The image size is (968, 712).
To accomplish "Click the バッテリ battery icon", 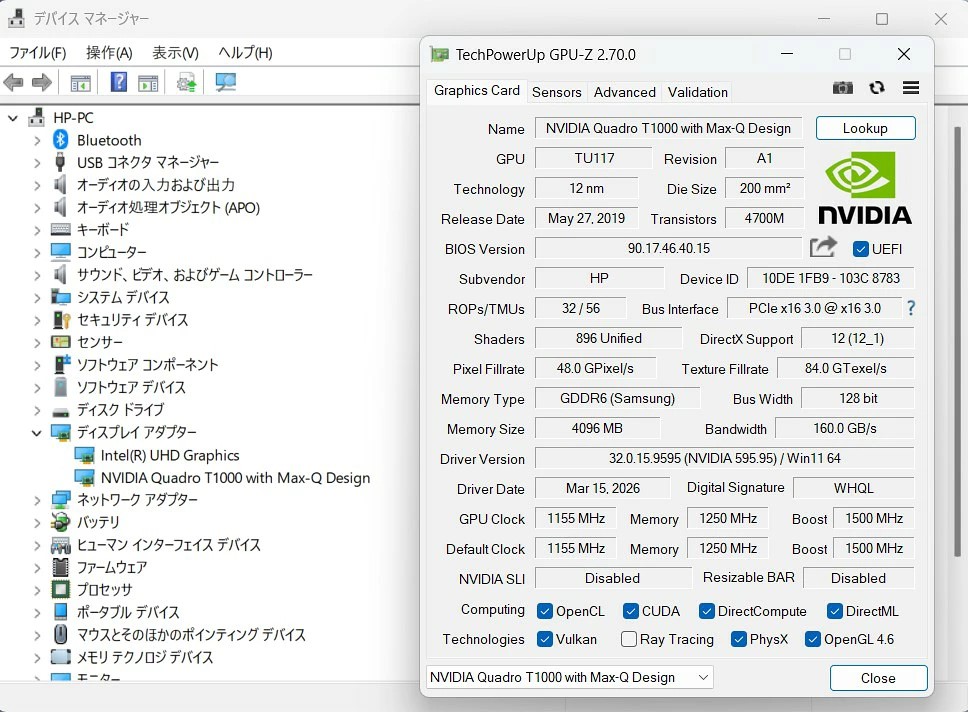I will click(60, 522).
